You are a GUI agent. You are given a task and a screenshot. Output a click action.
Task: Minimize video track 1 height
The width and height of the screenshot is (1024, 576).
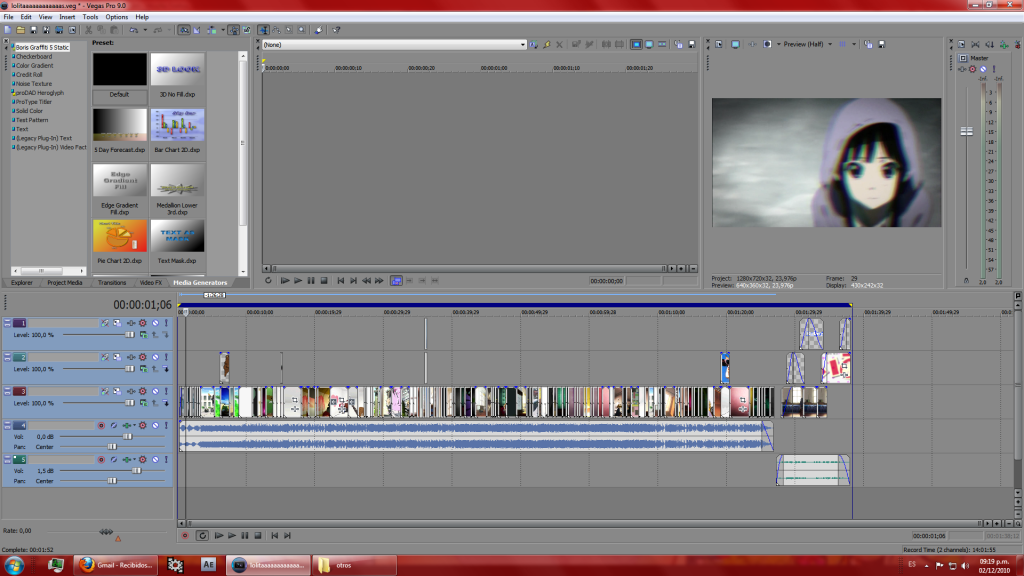[7, 323]
